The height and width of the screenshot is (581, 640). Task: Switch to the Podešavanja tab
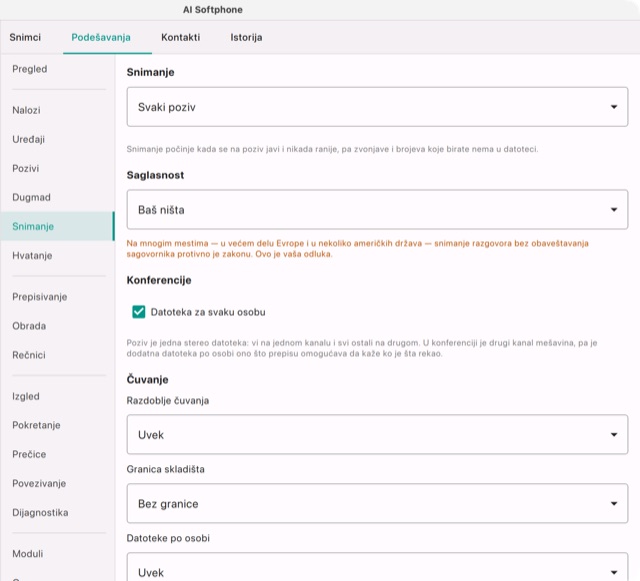coord(101,37)
